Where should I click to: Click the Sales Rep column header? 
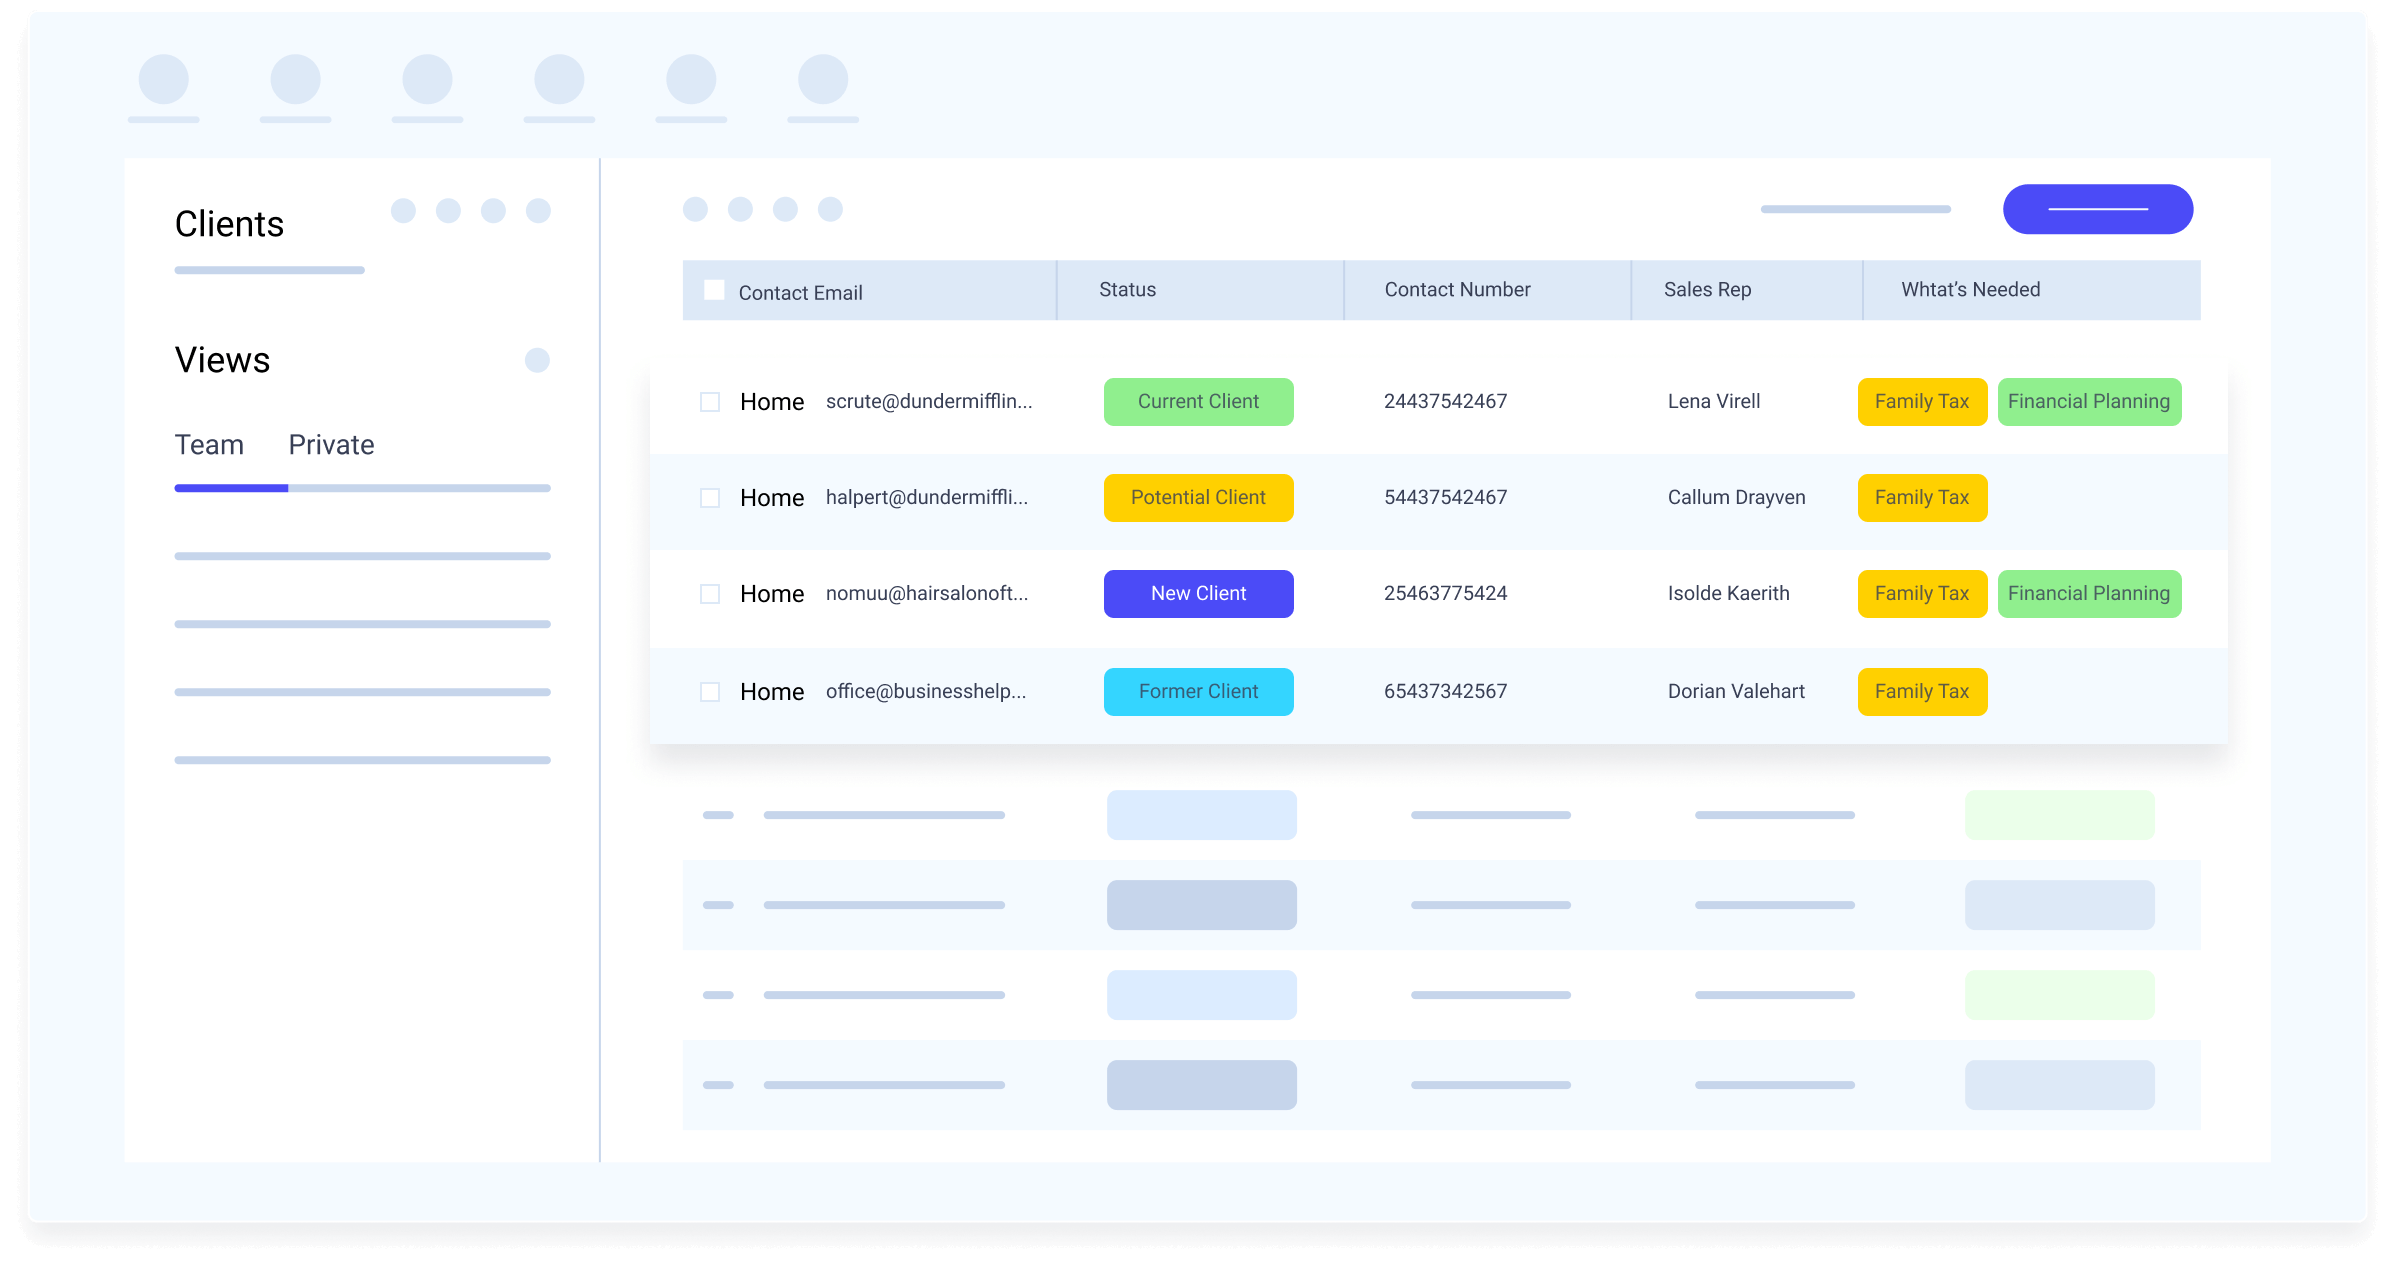coord(1707,290)
